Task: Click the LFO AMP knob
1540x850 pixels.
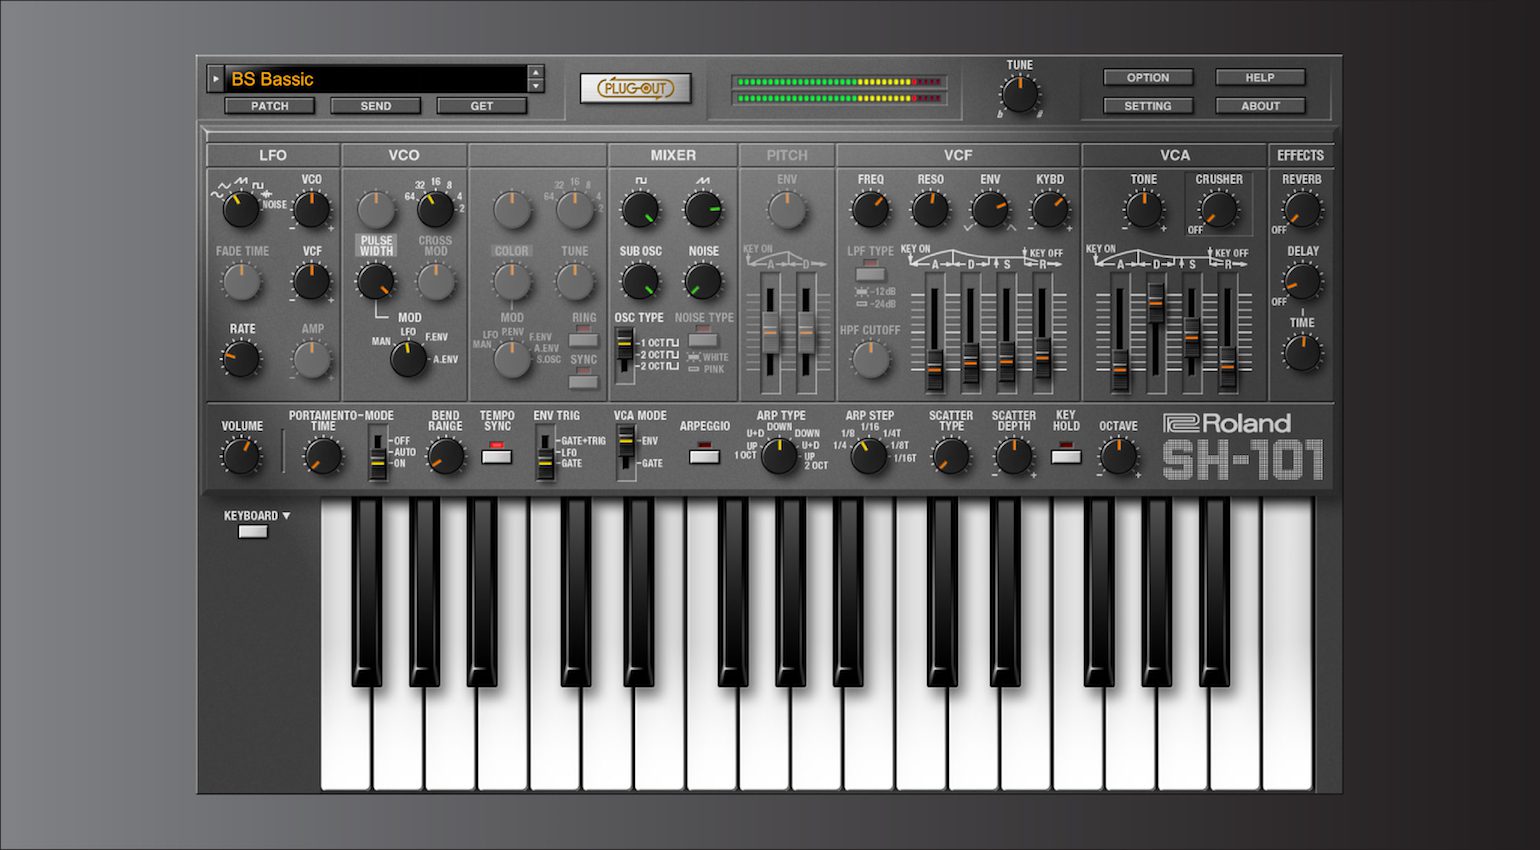Action: point(312,359)
